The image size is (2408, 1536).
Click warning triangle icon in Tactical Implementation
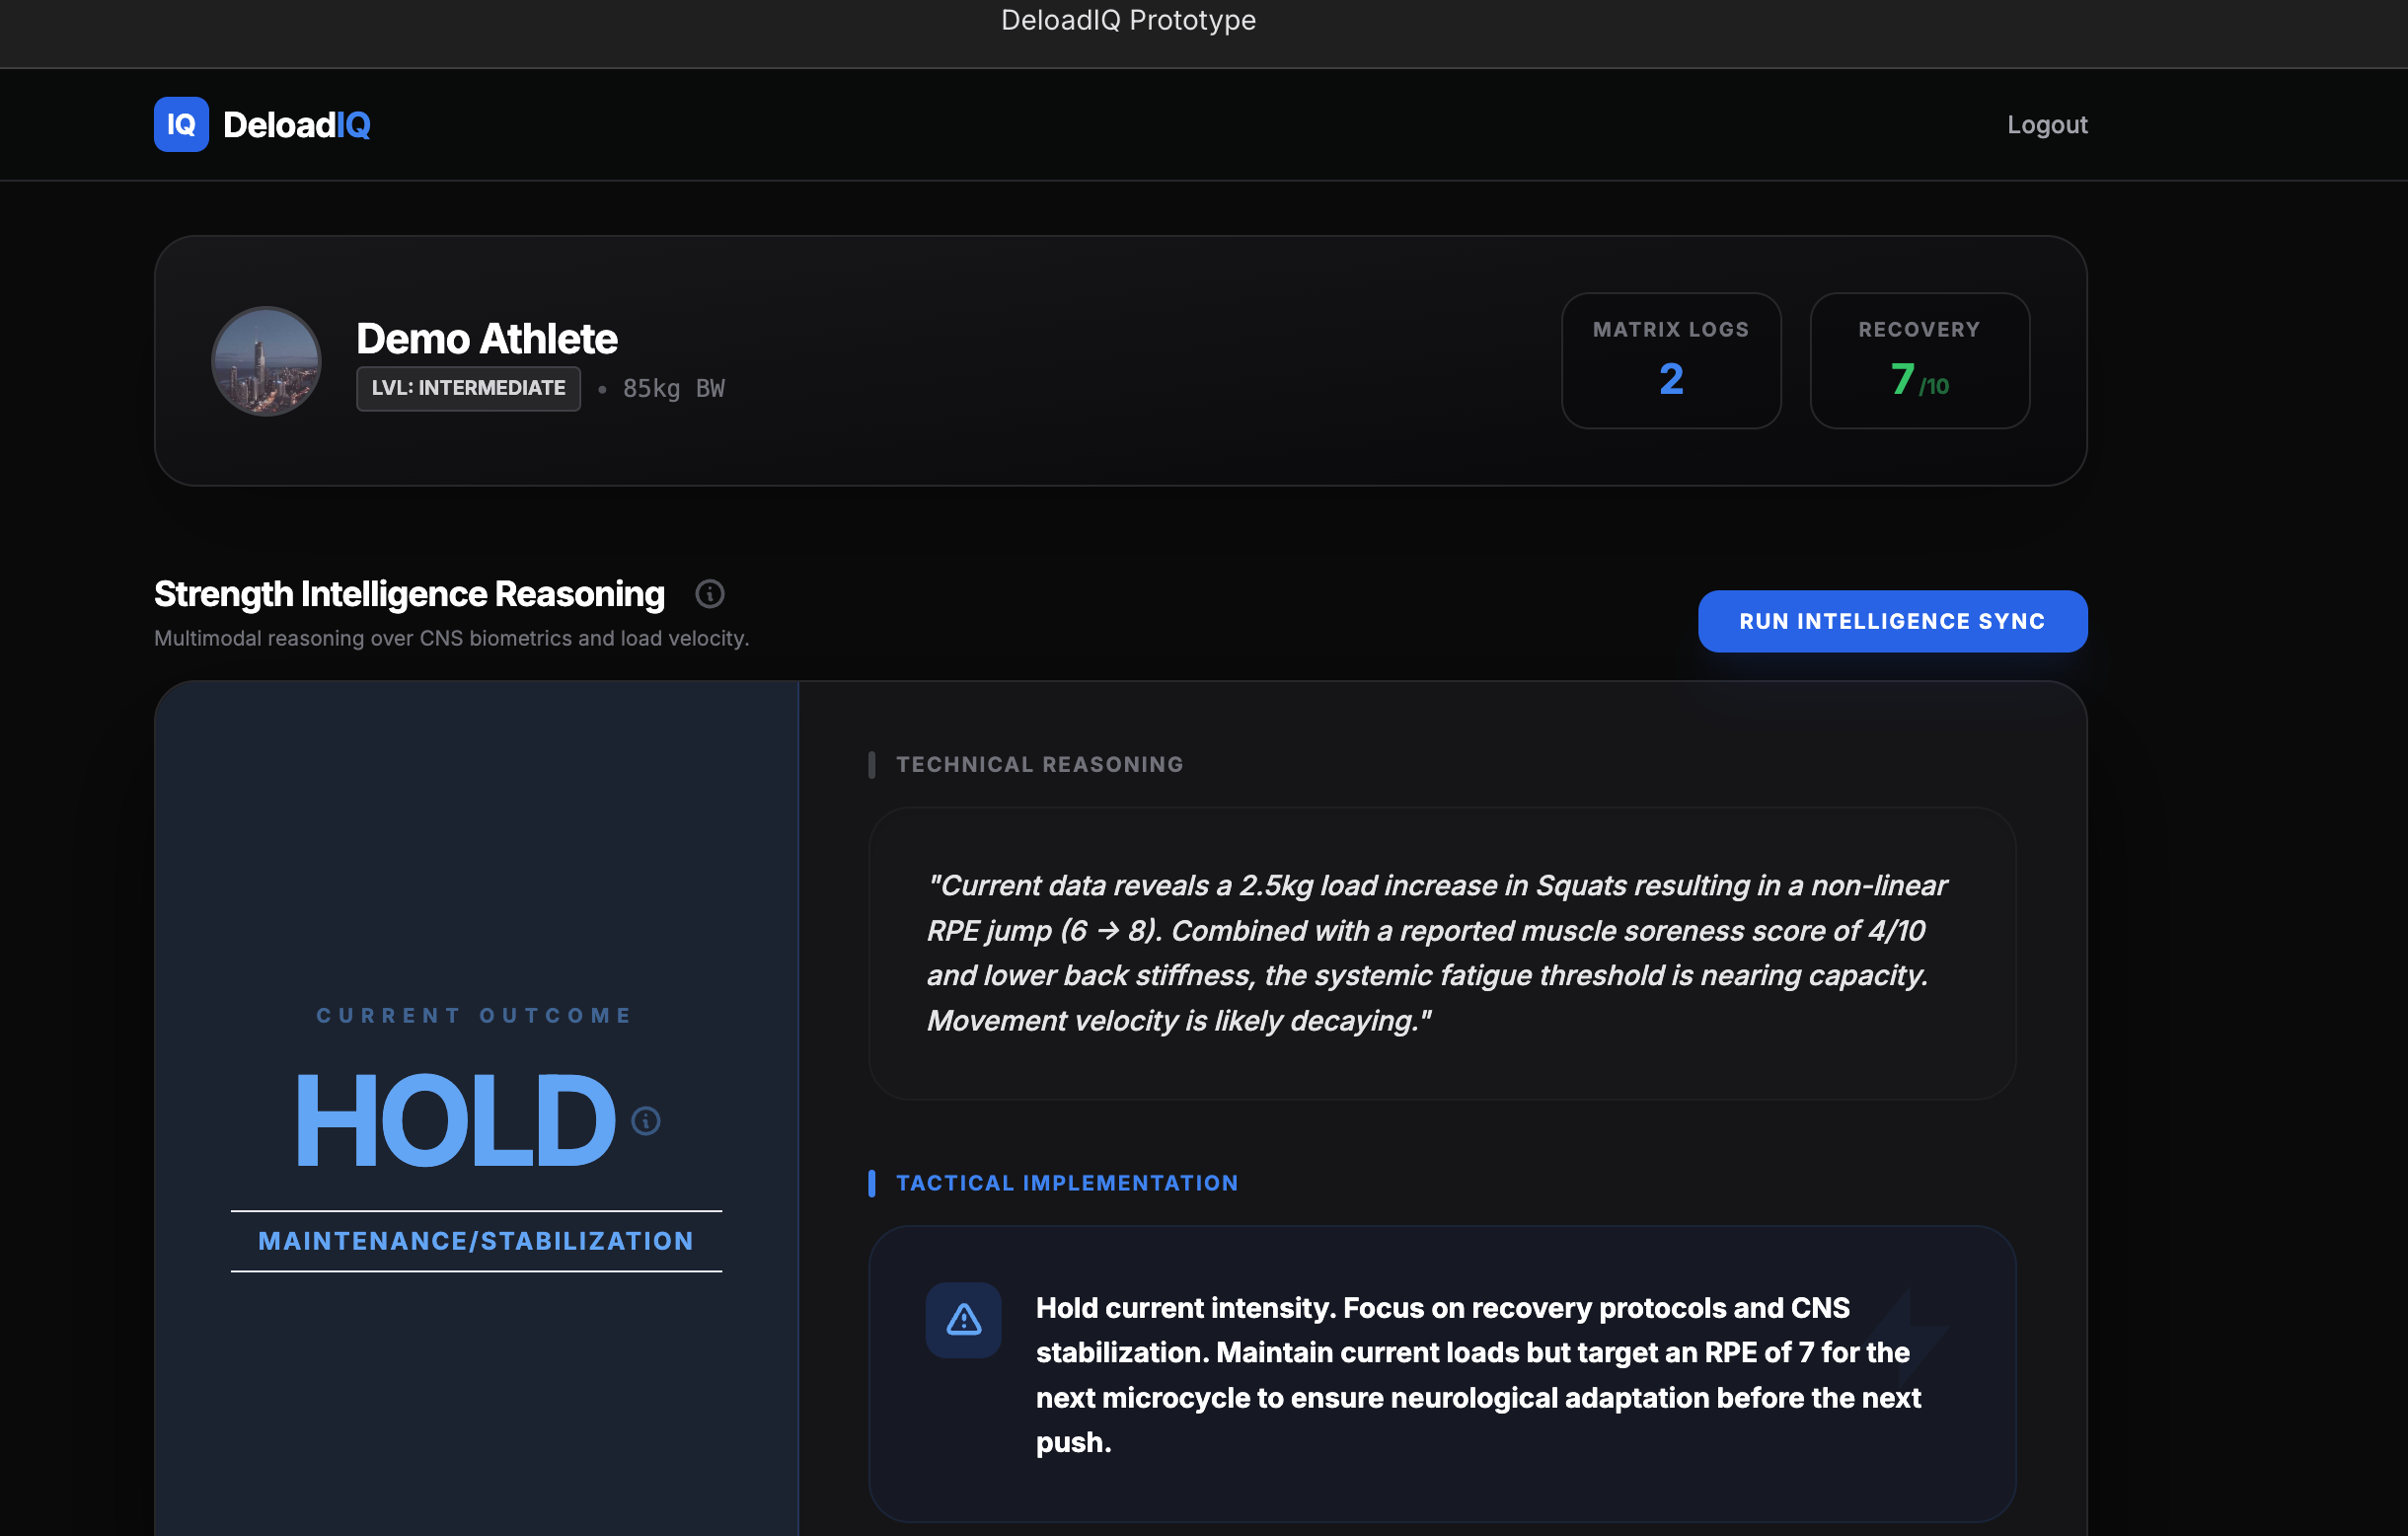[963, 1320]
